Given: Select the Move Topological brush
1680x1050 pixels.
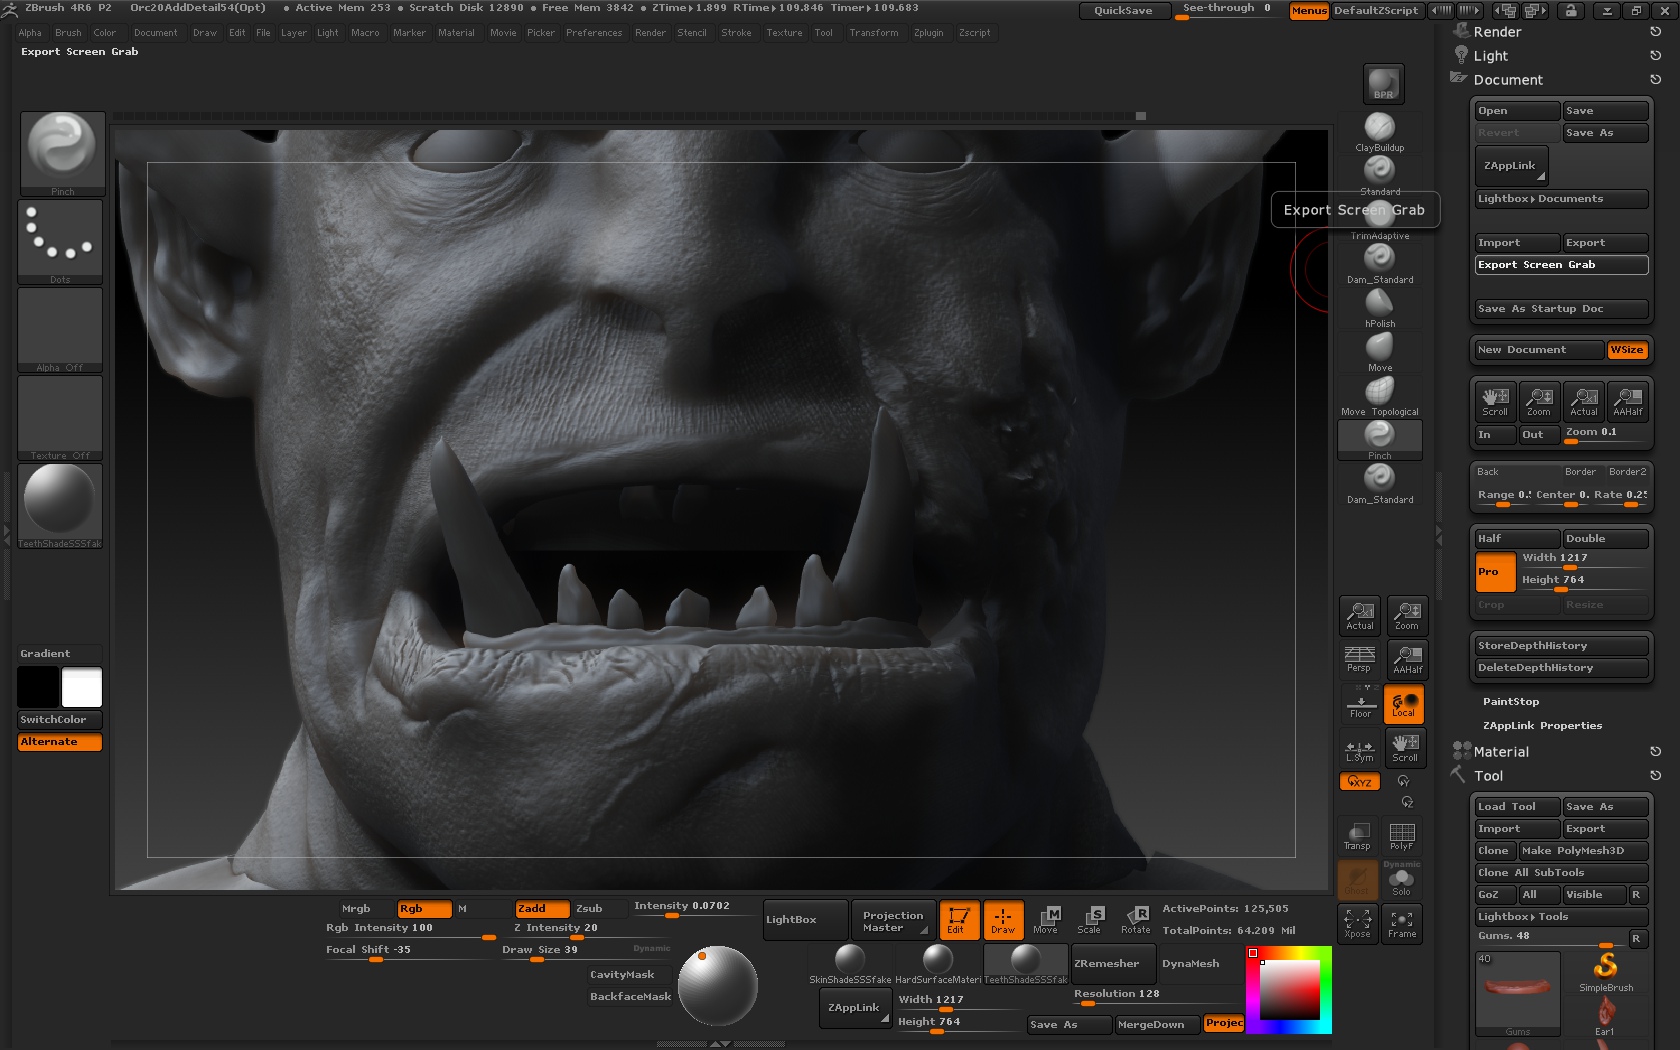Looking at the screenshot, I should pos(1380,395).
